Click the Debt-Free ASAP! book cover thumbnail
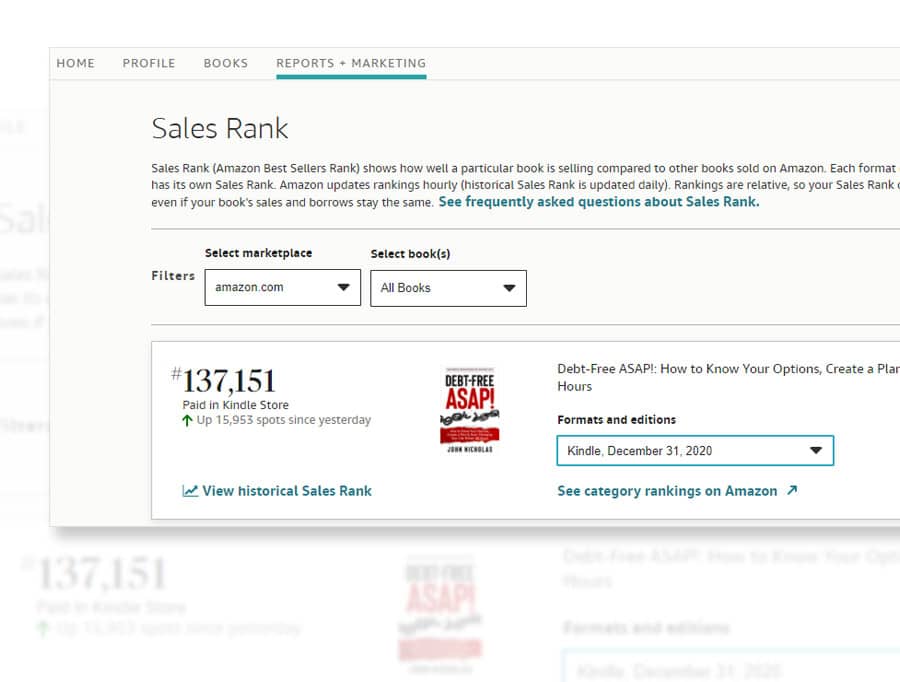 click(470, 409)
